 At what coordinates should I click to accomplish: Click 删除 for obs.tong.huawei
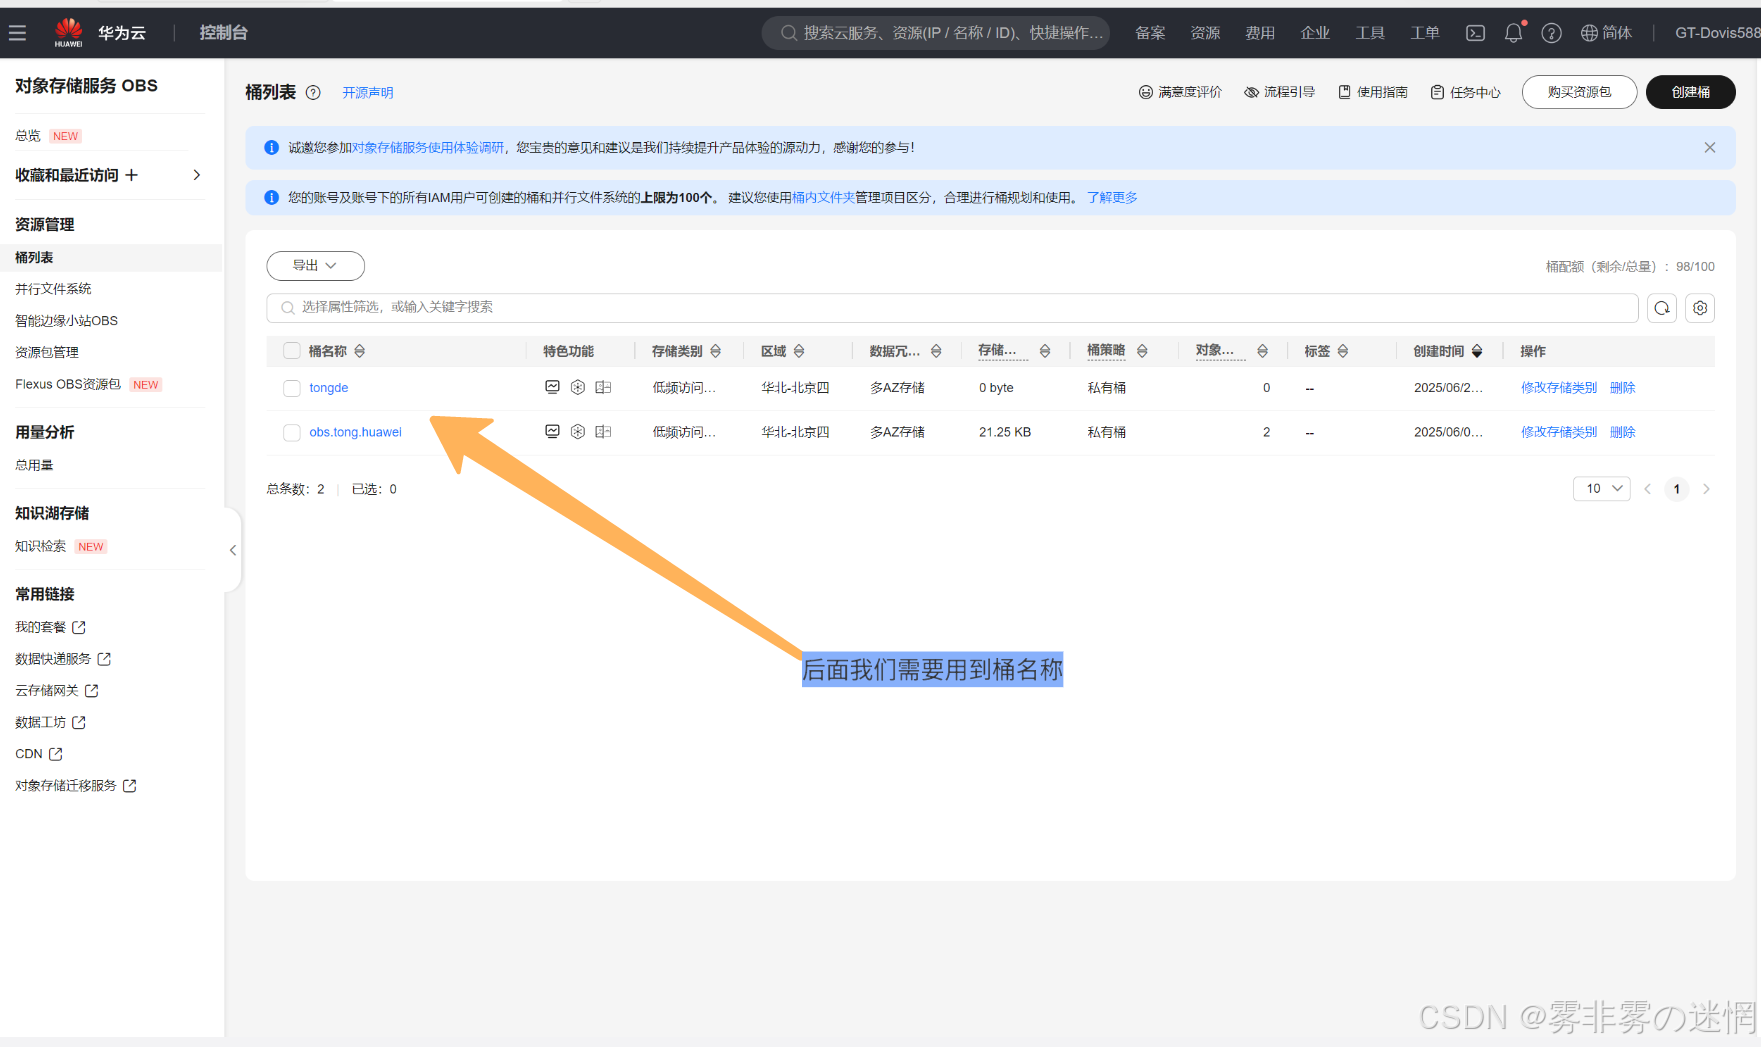click(x=1623, y=432)
